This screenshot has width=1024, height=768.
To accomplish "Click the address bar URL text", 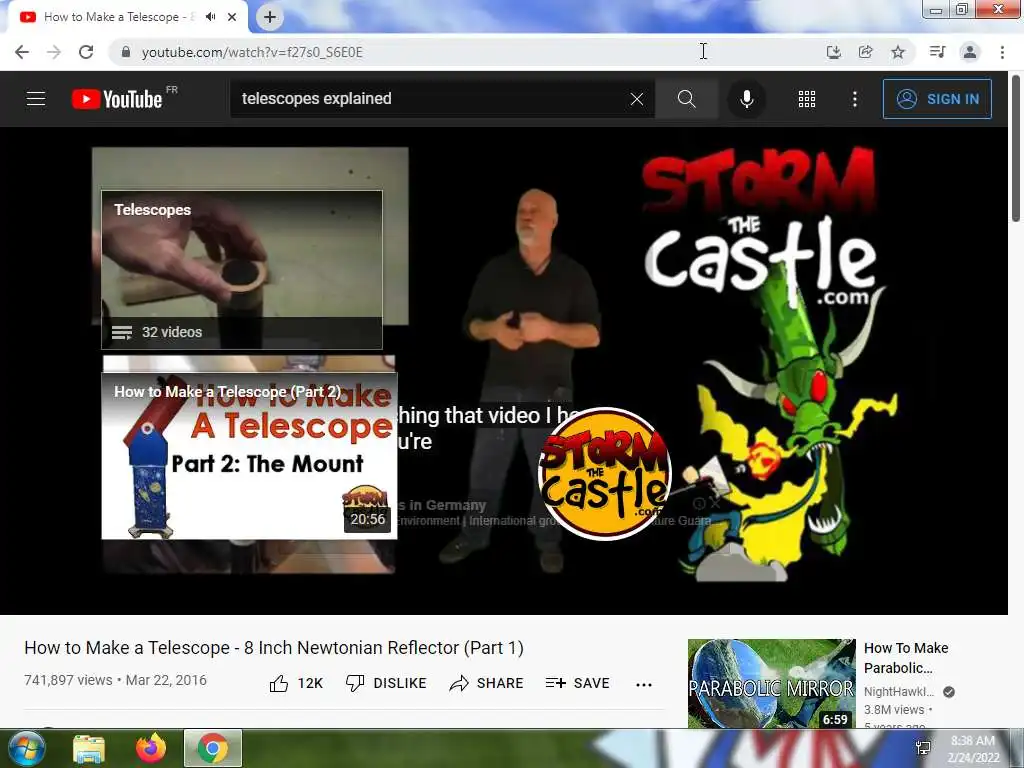I will 252,52.
